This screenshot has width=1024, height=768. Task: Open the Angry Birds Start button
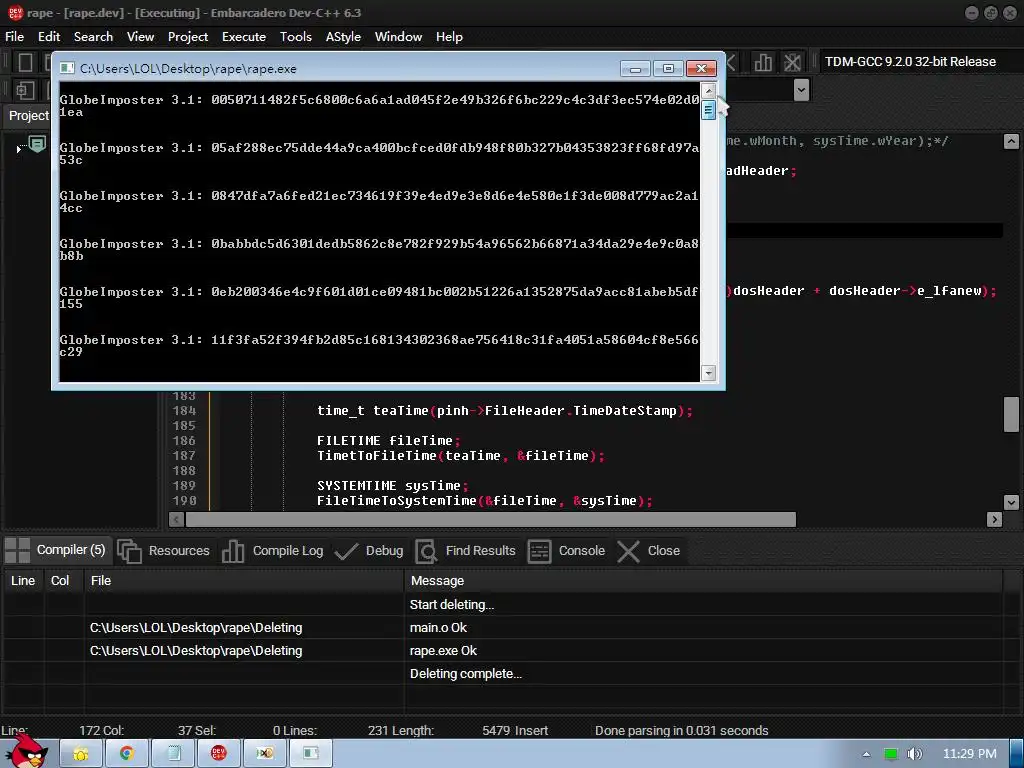click(x=29, y=752)
